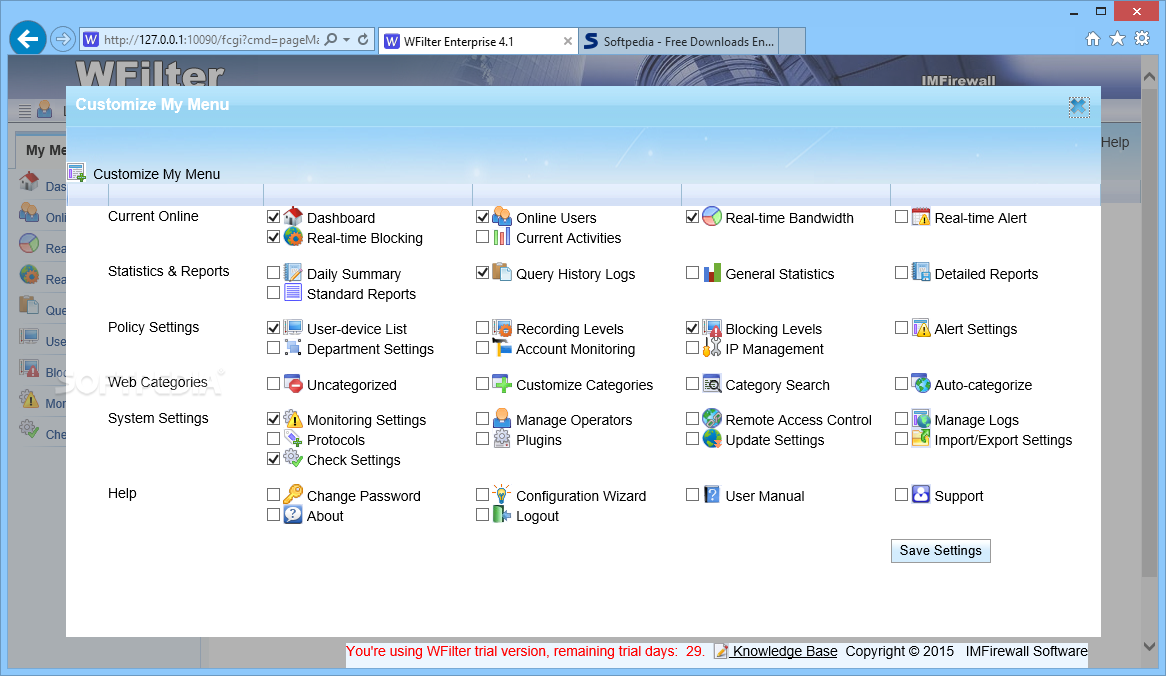Click the Blocking Levels icon
This screenshot has width=1166, height=676.
[x=712, y=327]
